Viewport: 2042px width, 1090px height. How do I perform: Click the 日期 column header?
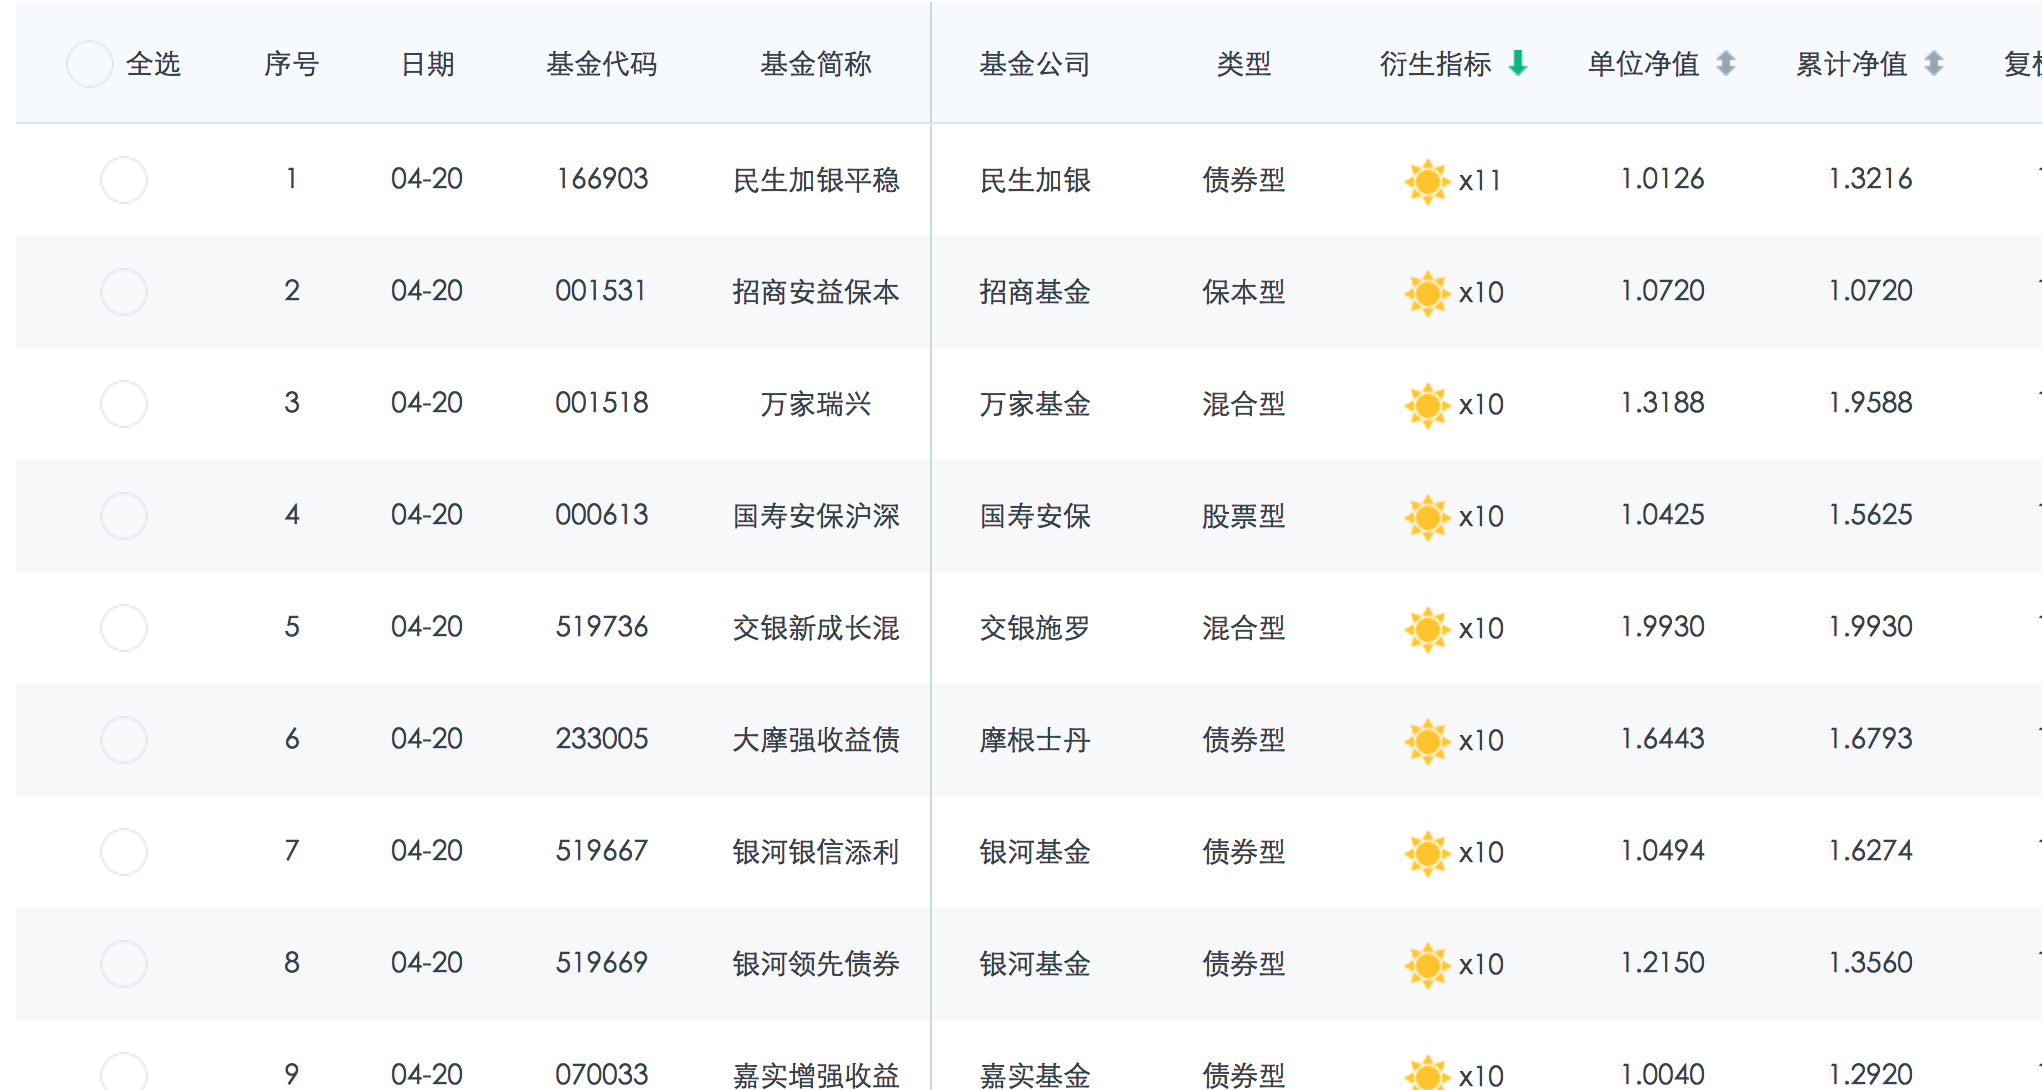(428, 64)
